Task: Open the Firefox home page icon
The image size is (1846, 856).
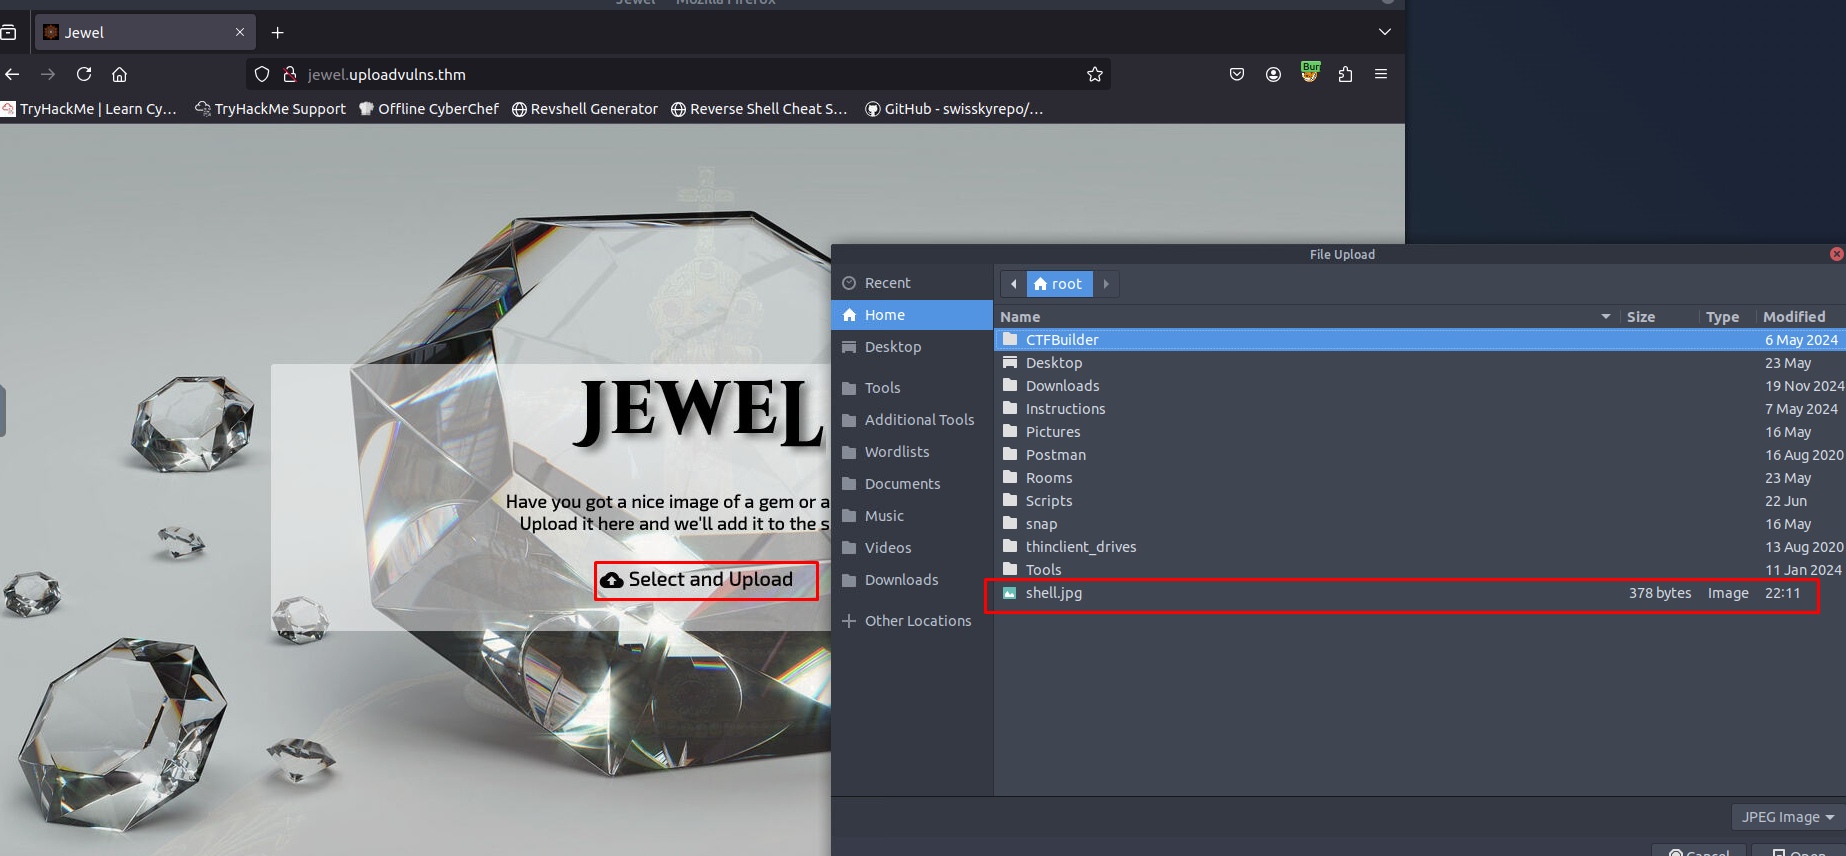Action: click(119, 74)
